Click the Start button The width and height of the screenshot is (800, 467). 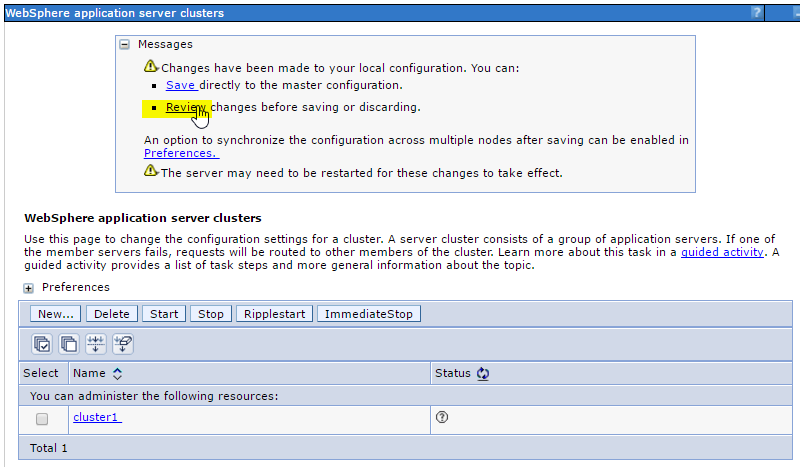[x=164, y=314]
